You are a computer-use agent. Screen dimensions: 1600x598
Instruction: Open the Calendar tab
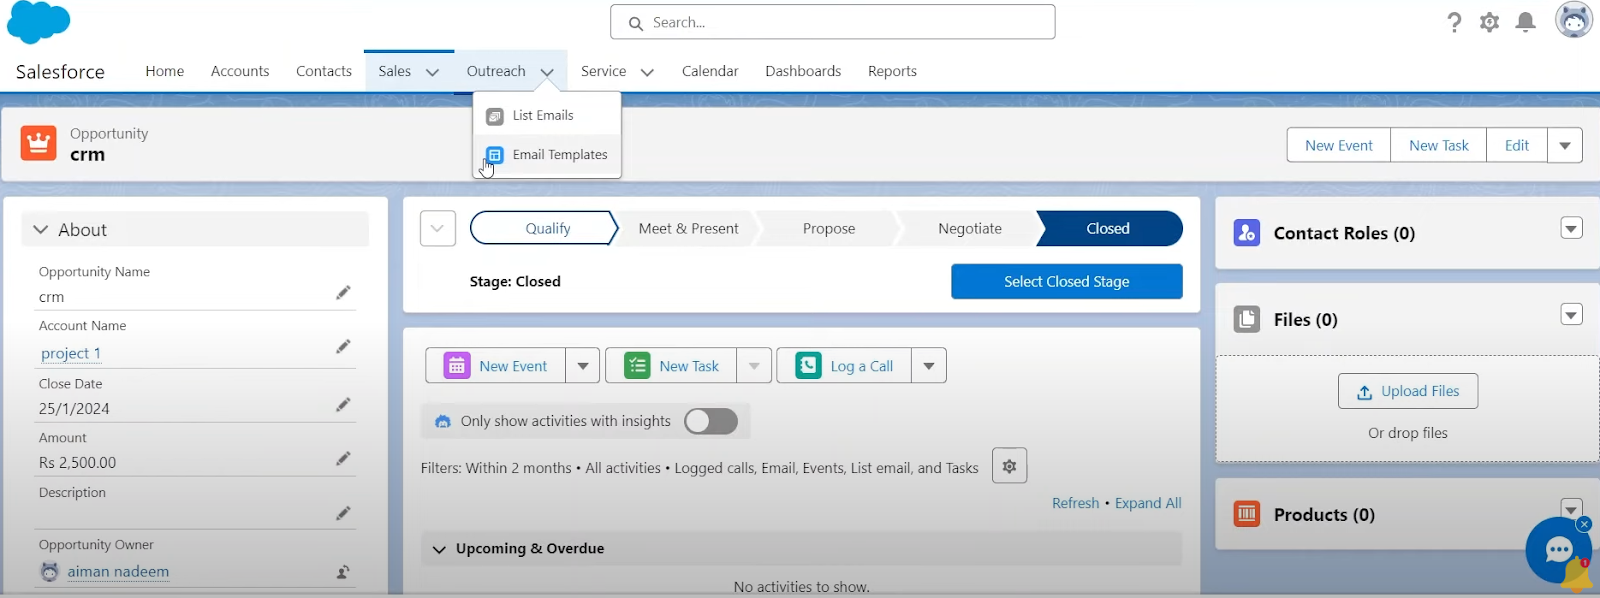tap(710, 71)
